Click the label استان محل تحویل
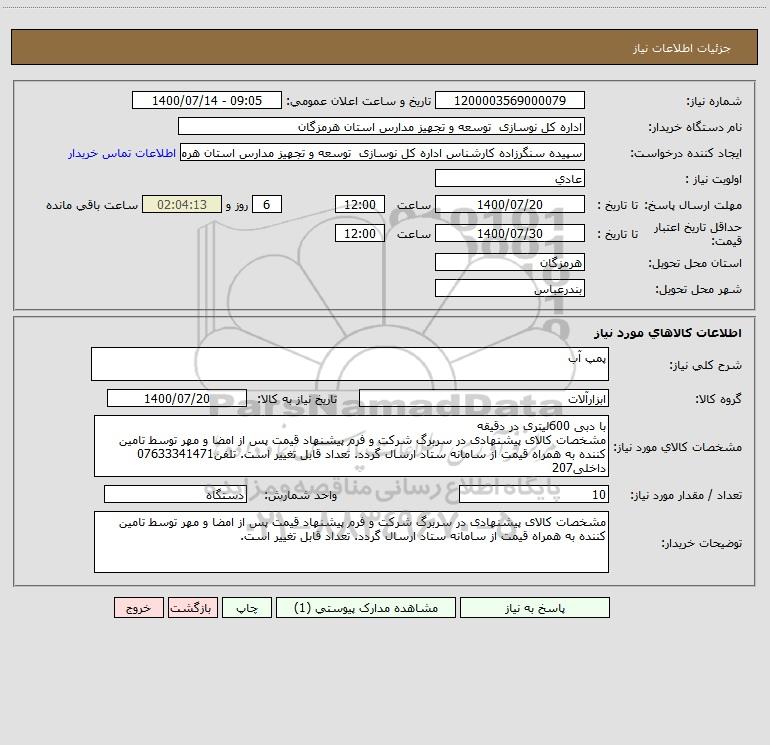Viewport: 770px width, 745px height. [695, 263]
